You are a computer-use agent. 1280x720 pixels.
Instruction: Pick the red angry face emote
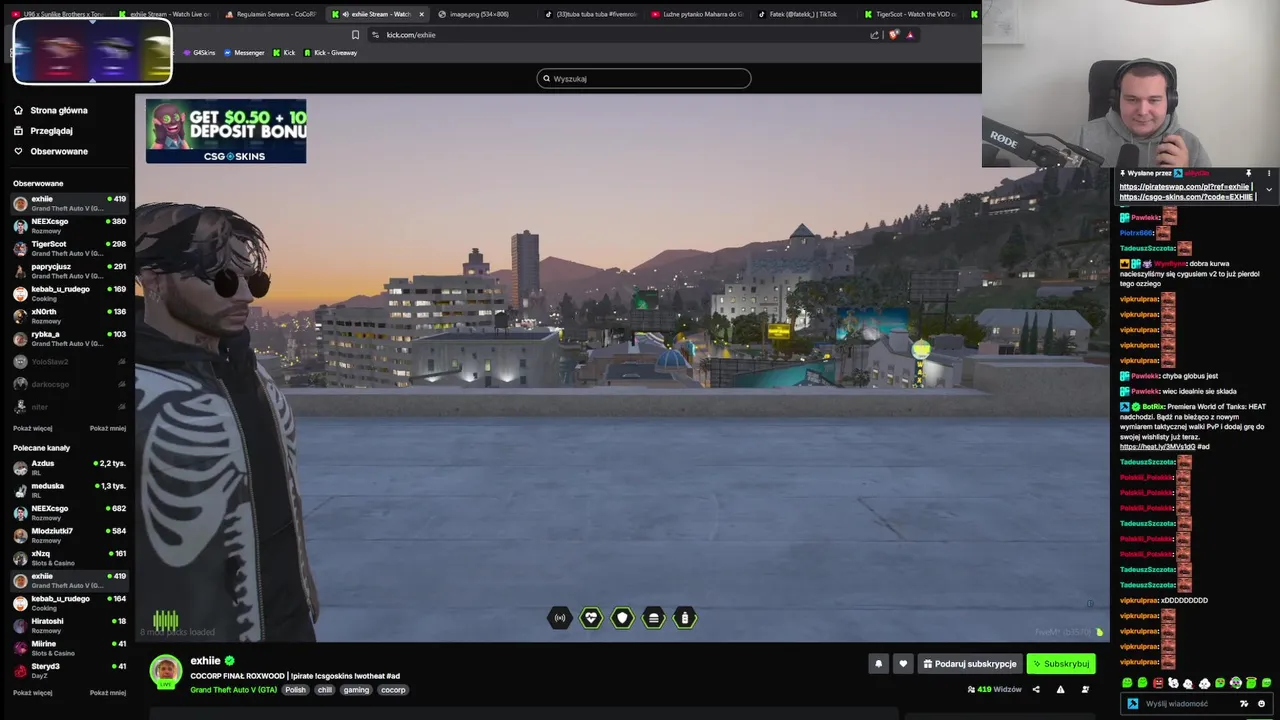pyautogui.click(x=1158, y=683)
